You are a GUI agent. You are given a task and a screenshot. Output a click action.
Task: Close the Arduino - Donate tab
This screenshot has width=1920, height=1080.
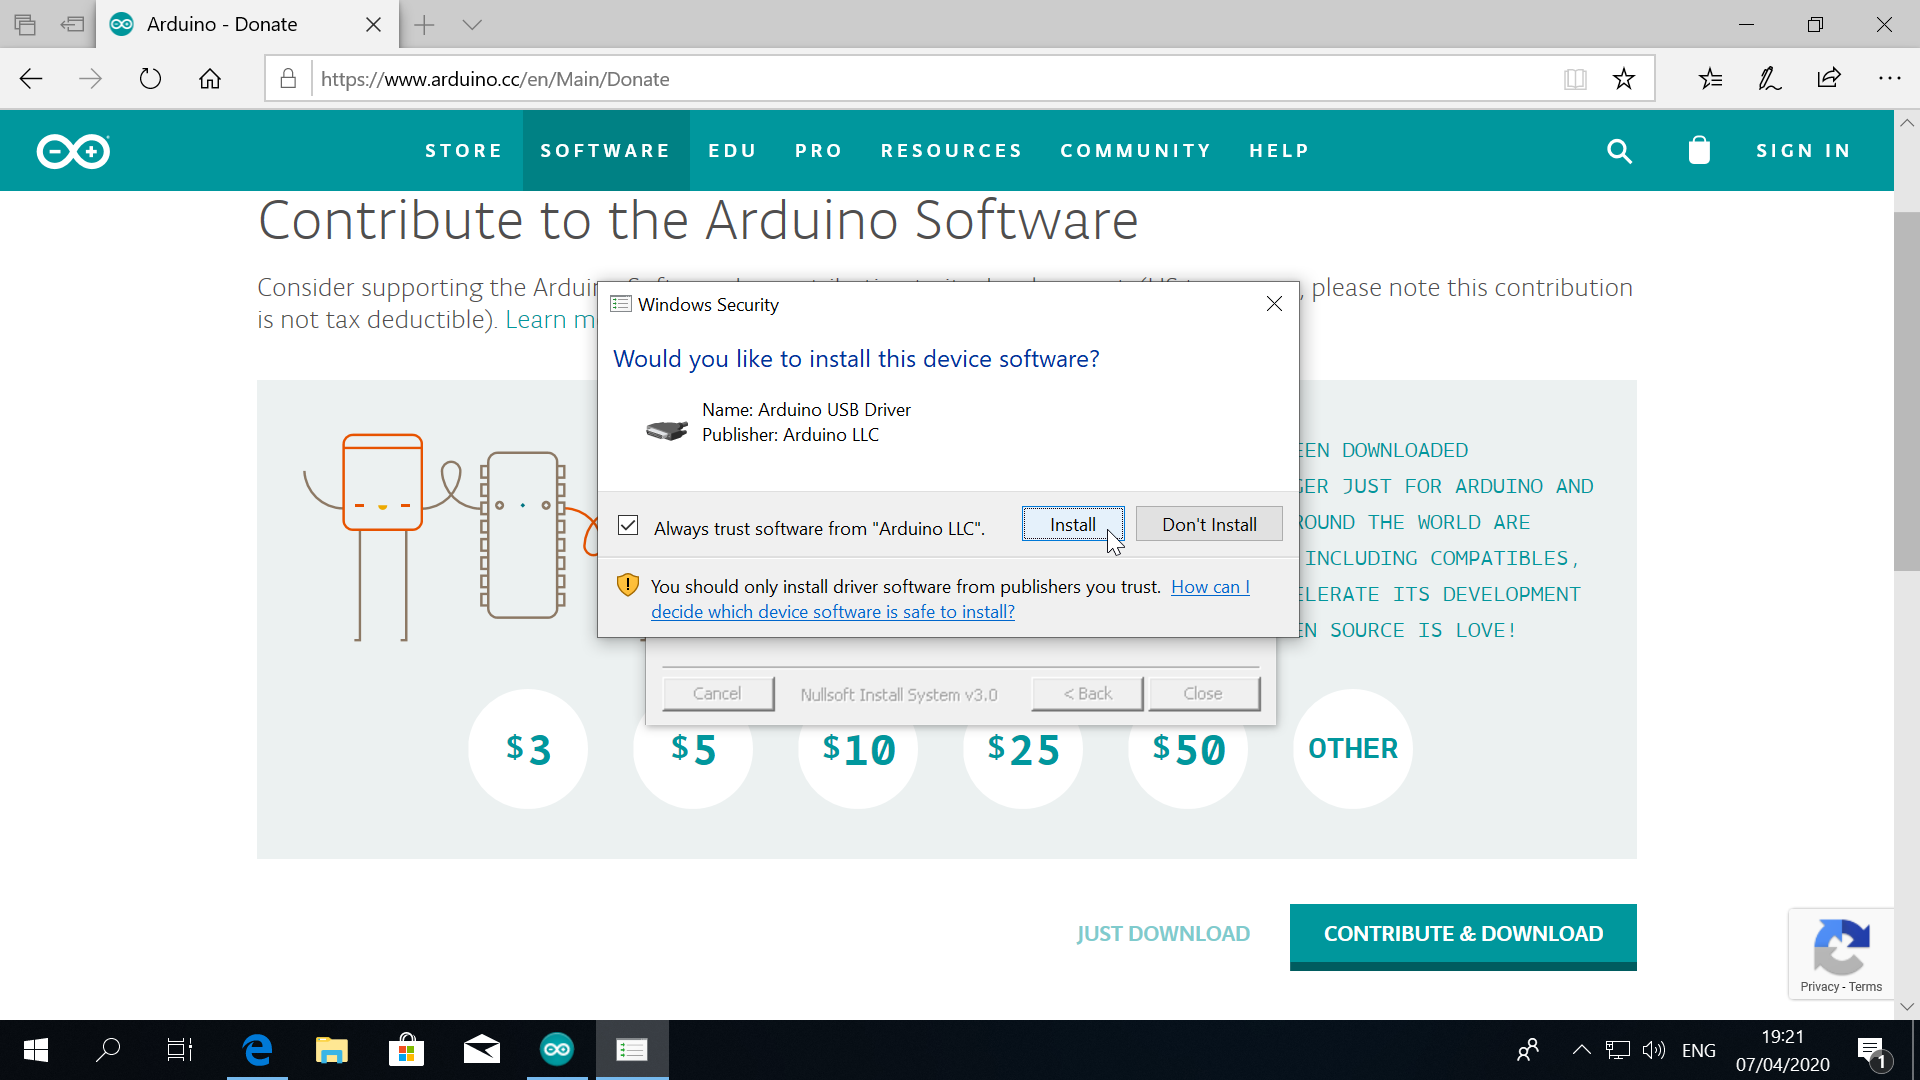pos(374,24)
